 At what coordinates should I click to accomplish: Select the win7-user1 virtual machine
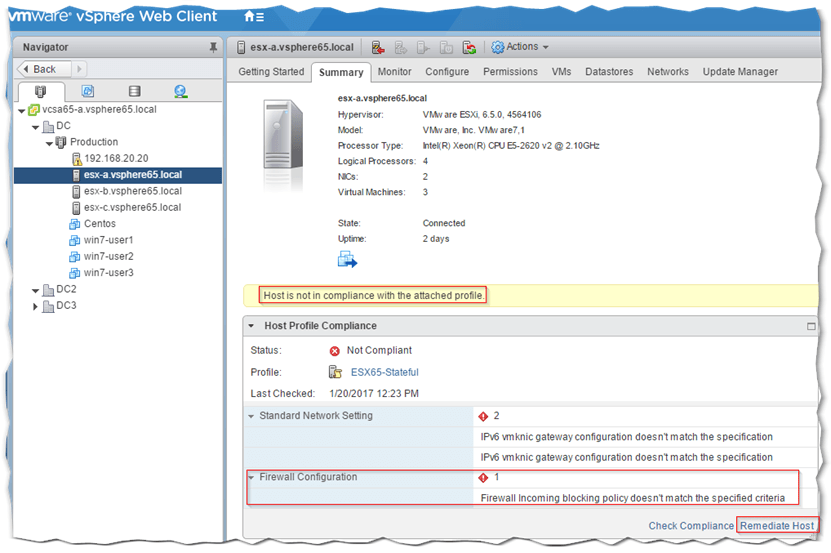coord(108,240)
